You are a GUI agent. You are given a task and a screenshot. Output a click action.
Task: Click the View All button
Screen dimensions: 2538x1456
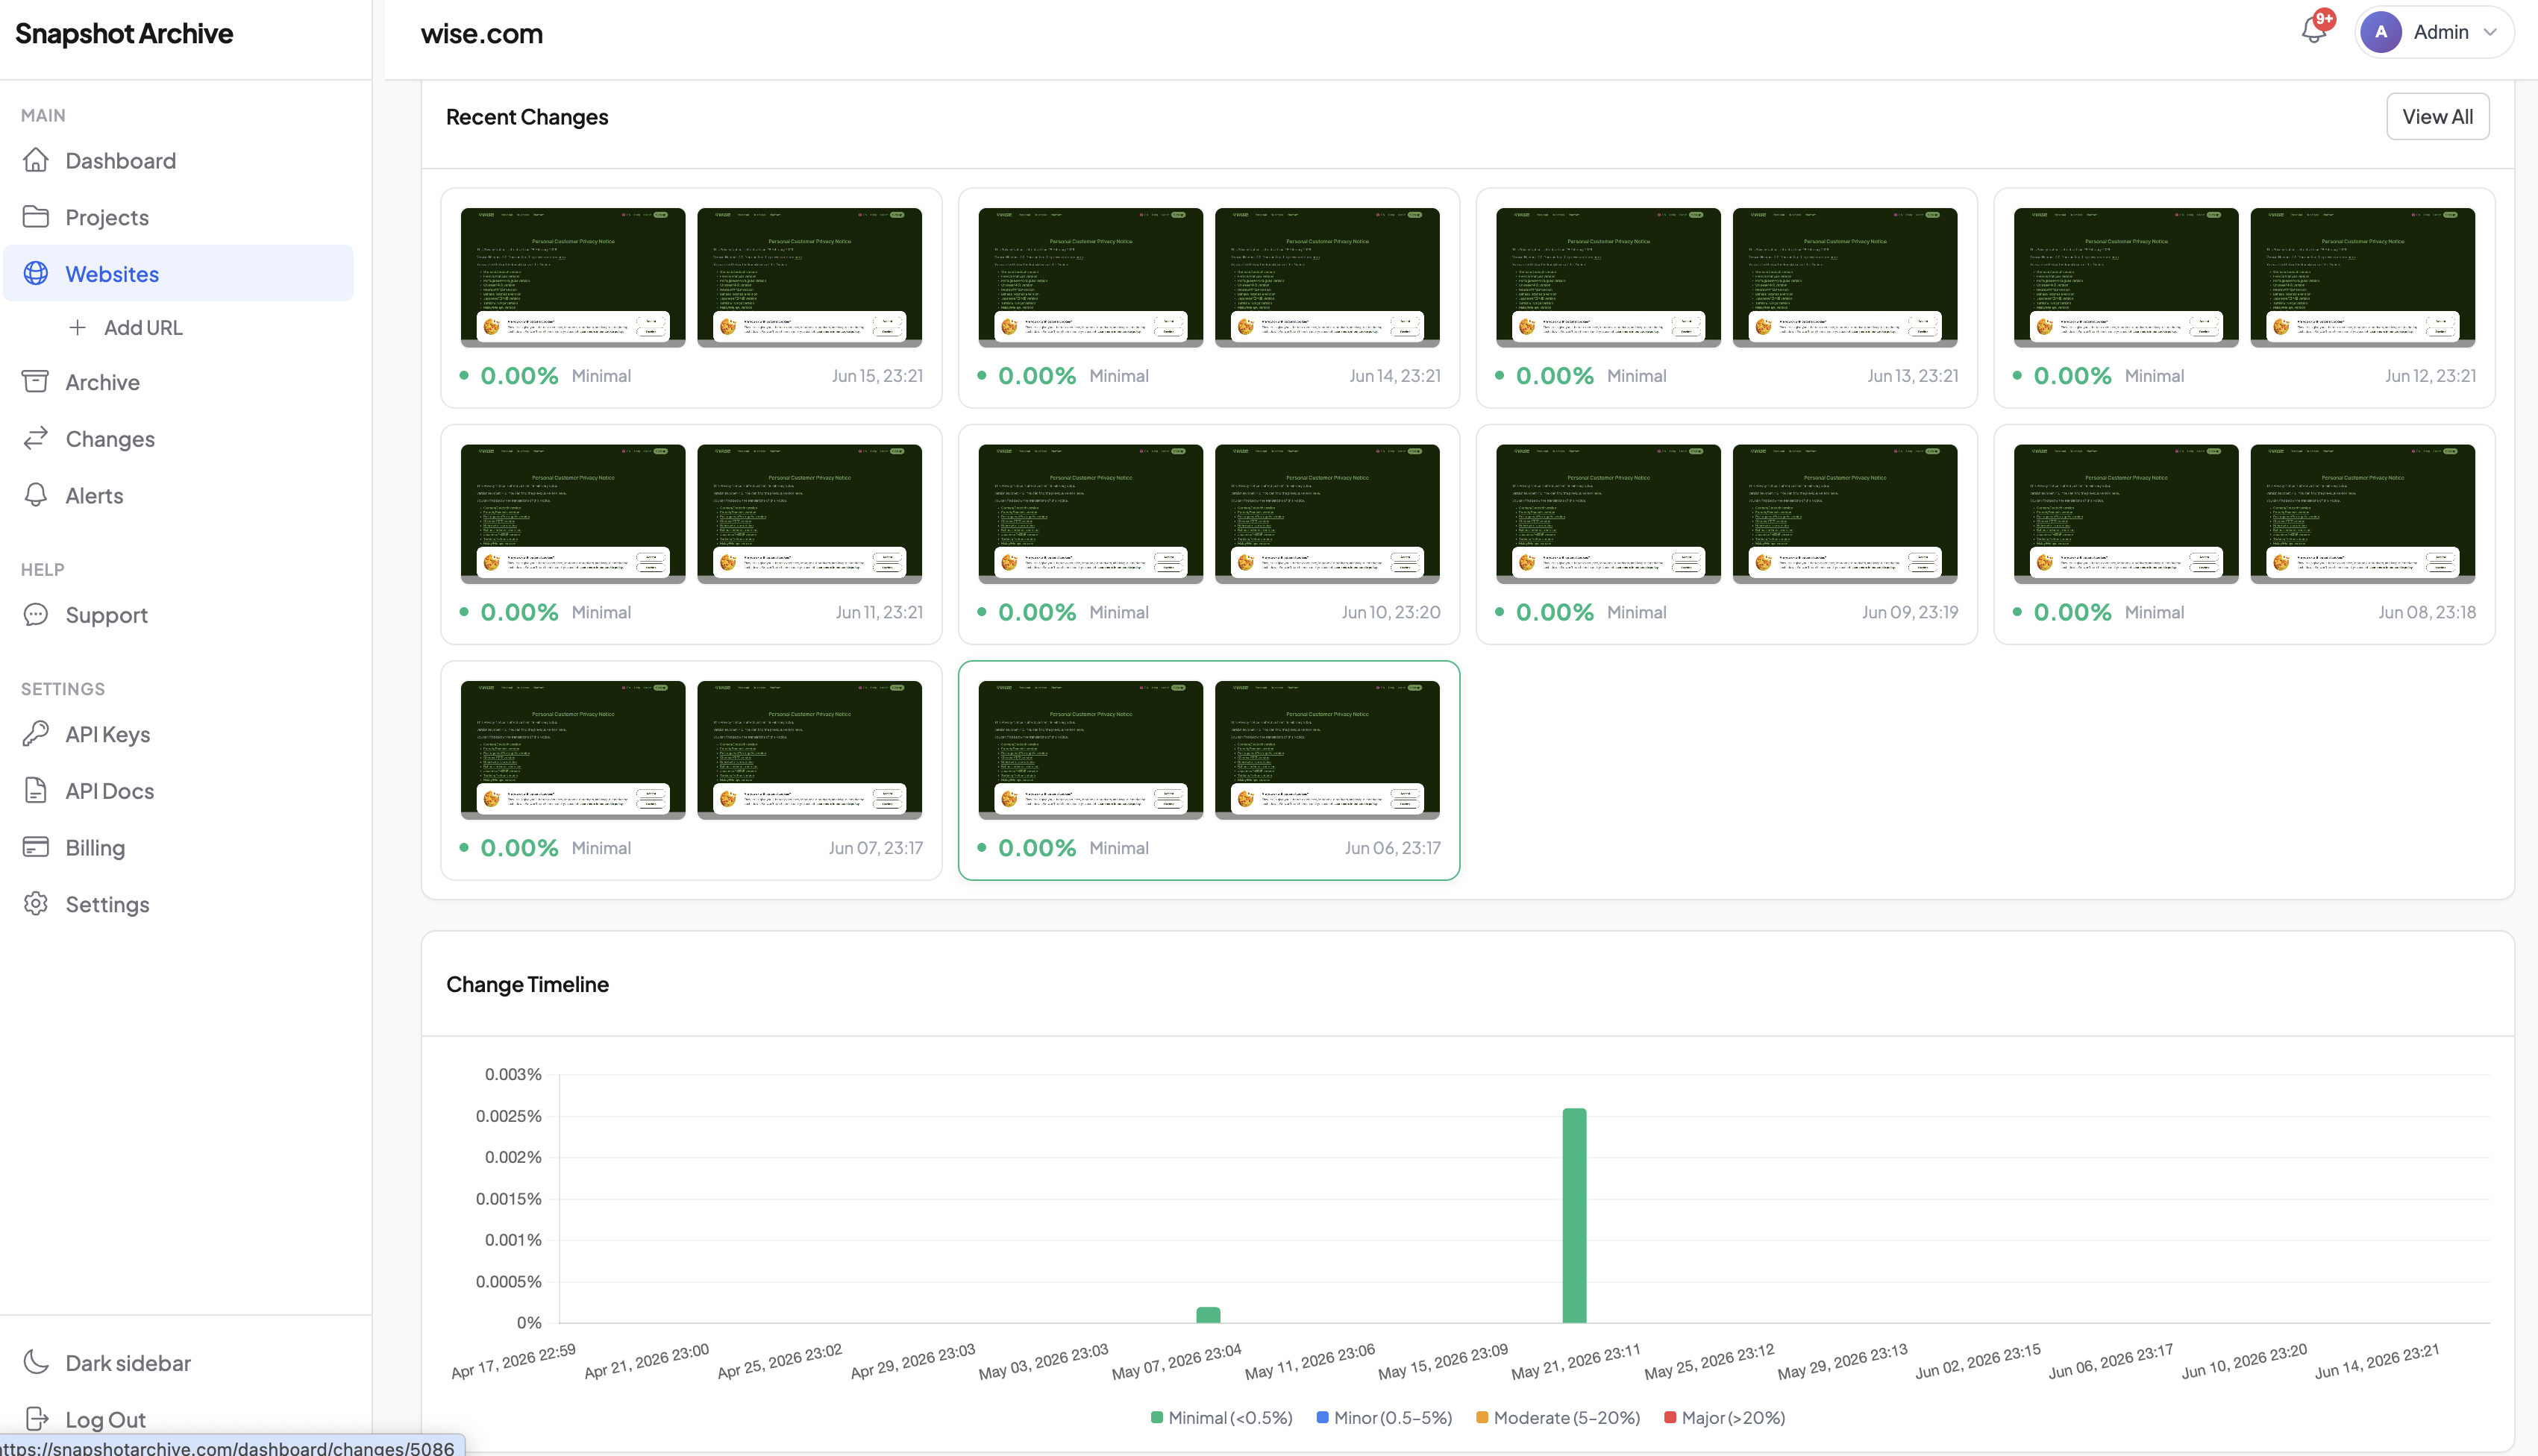(x=2437, y=116)
